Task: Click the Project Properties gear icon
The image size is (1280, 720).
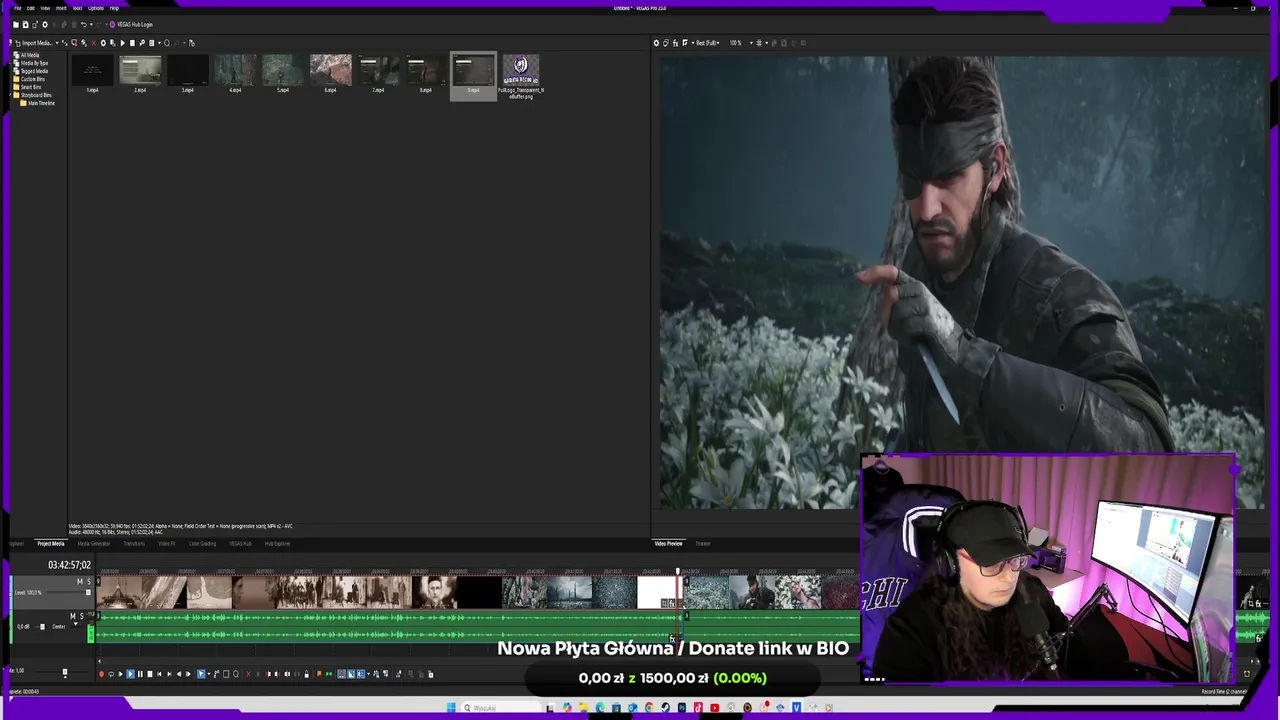Action: 45,24
